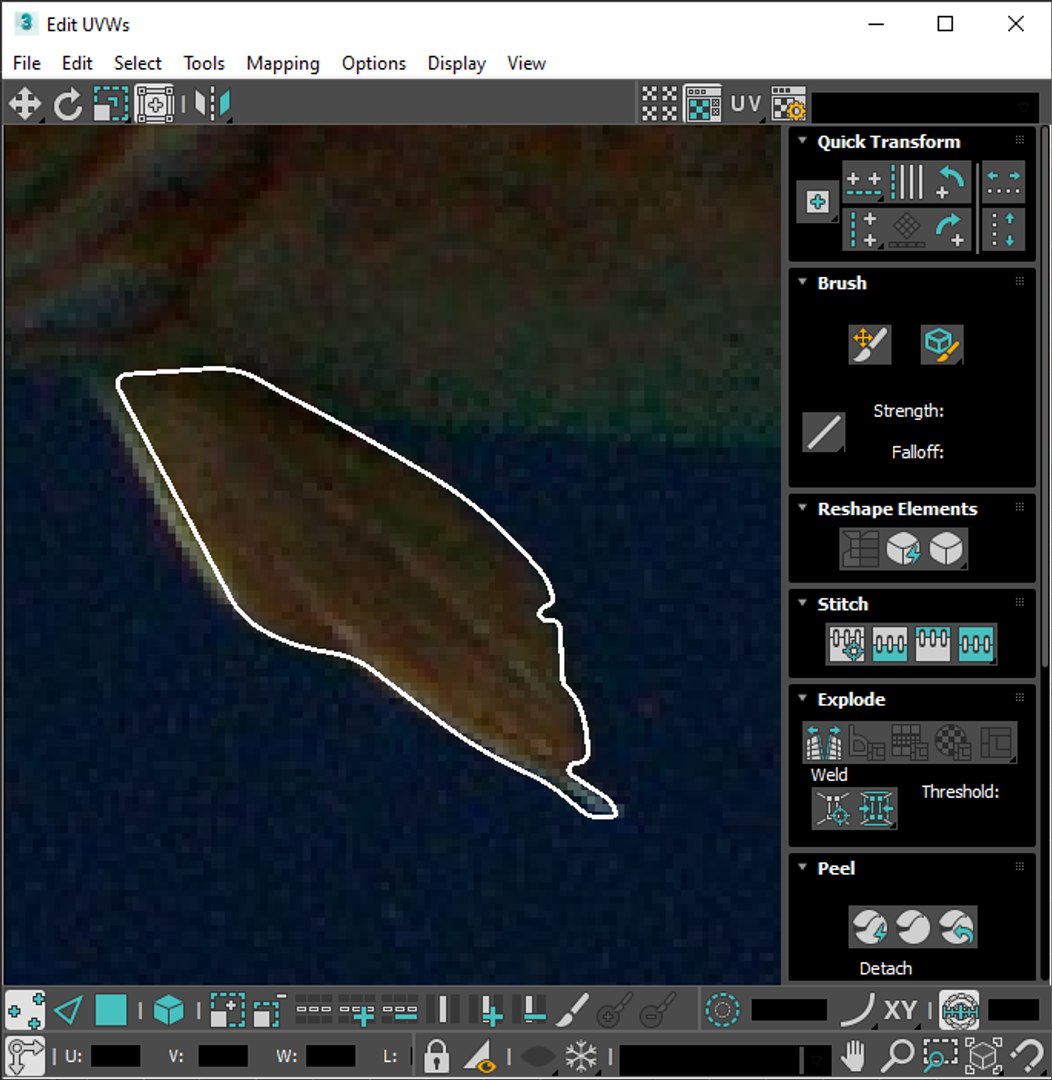
Task: Activate the Paint Move brush
Action: tap(869, 344)
